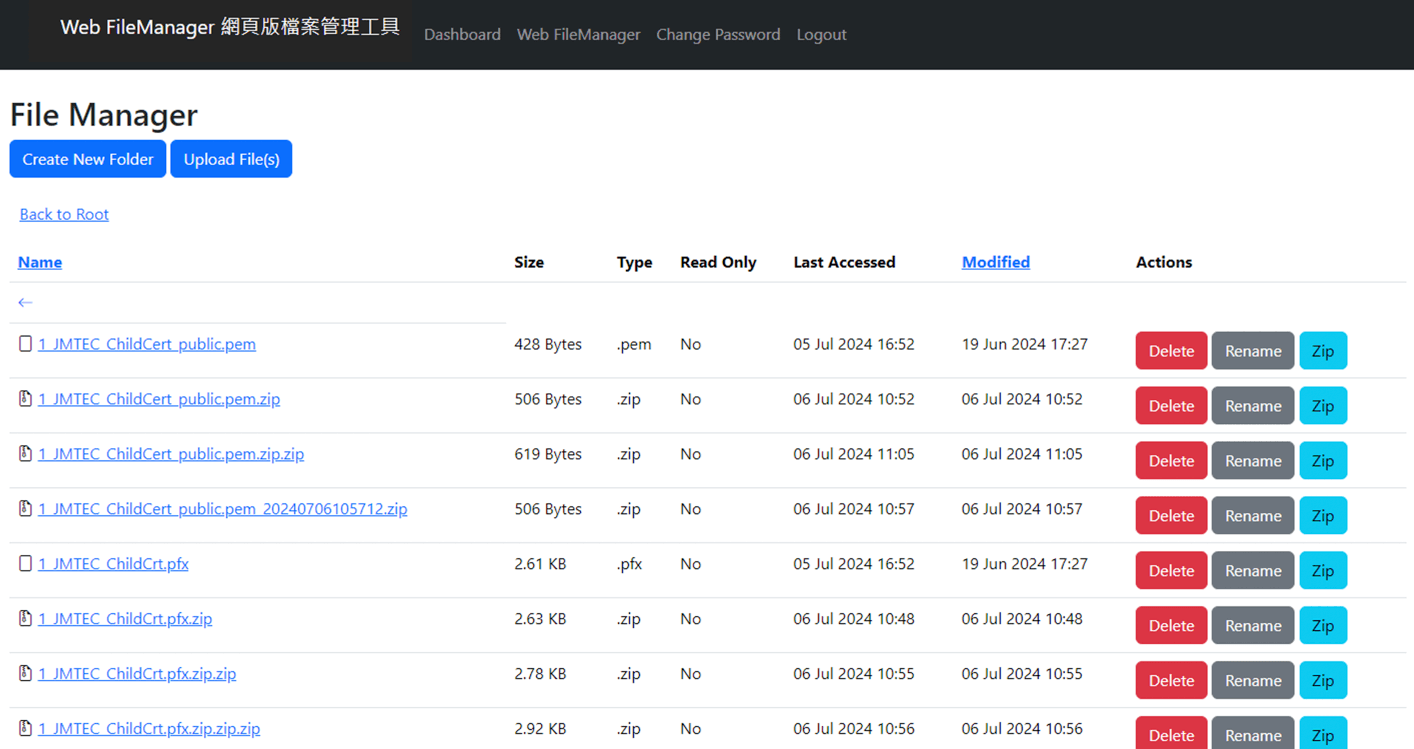This screenshot has width=1414, height=749.
Task: Rename the public.pem_20240706105712.zip file
Action: tap(1253, 516)
